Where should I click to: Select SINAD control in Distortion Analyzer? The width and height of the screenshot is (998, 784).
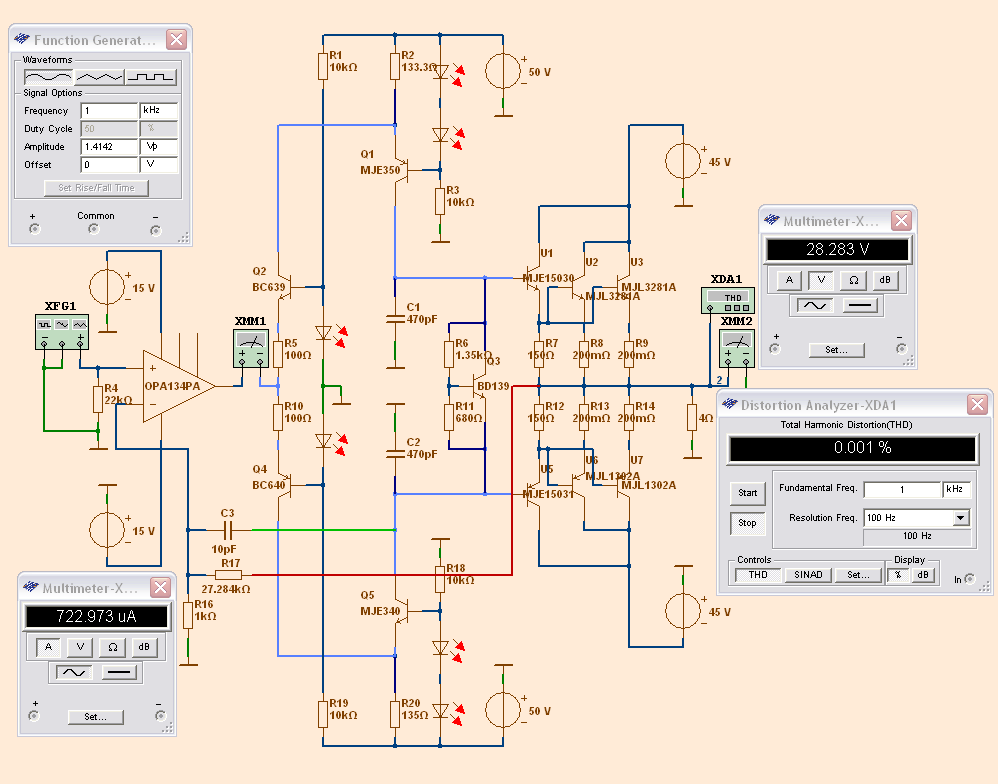click(808, 575)
